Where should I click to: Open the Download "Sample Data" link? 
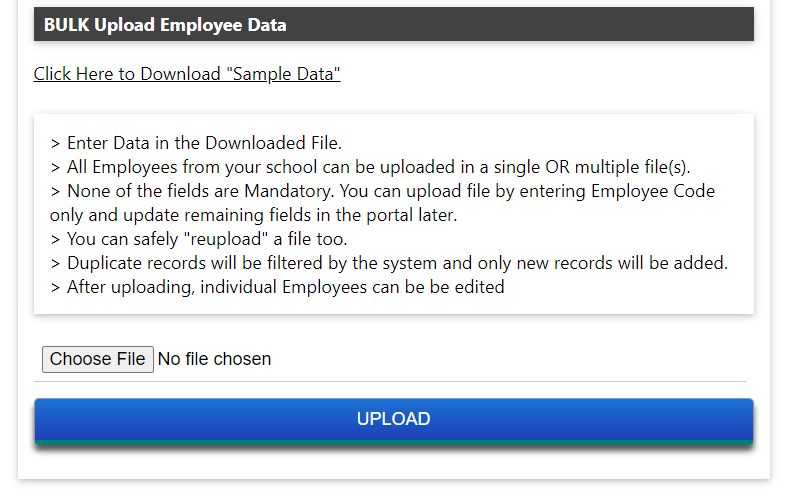click(187, 74)
